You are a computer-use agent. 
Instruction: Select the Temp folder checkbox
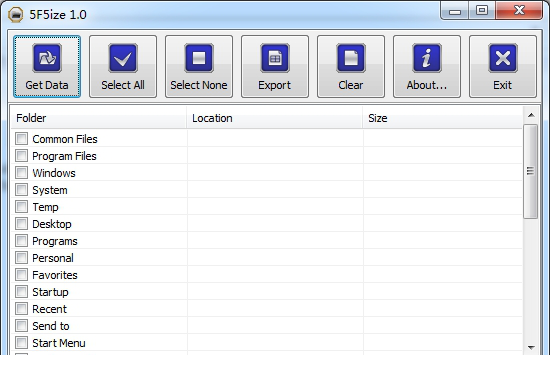tap(21, 207)
